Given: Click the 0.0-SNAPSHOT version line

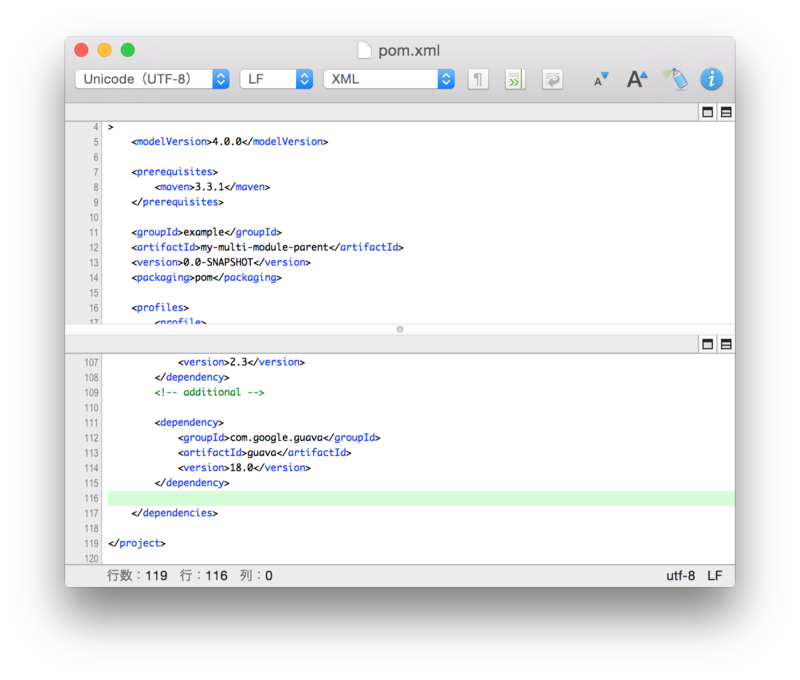Looking at the screenshot, I should [x=221, y=262].
